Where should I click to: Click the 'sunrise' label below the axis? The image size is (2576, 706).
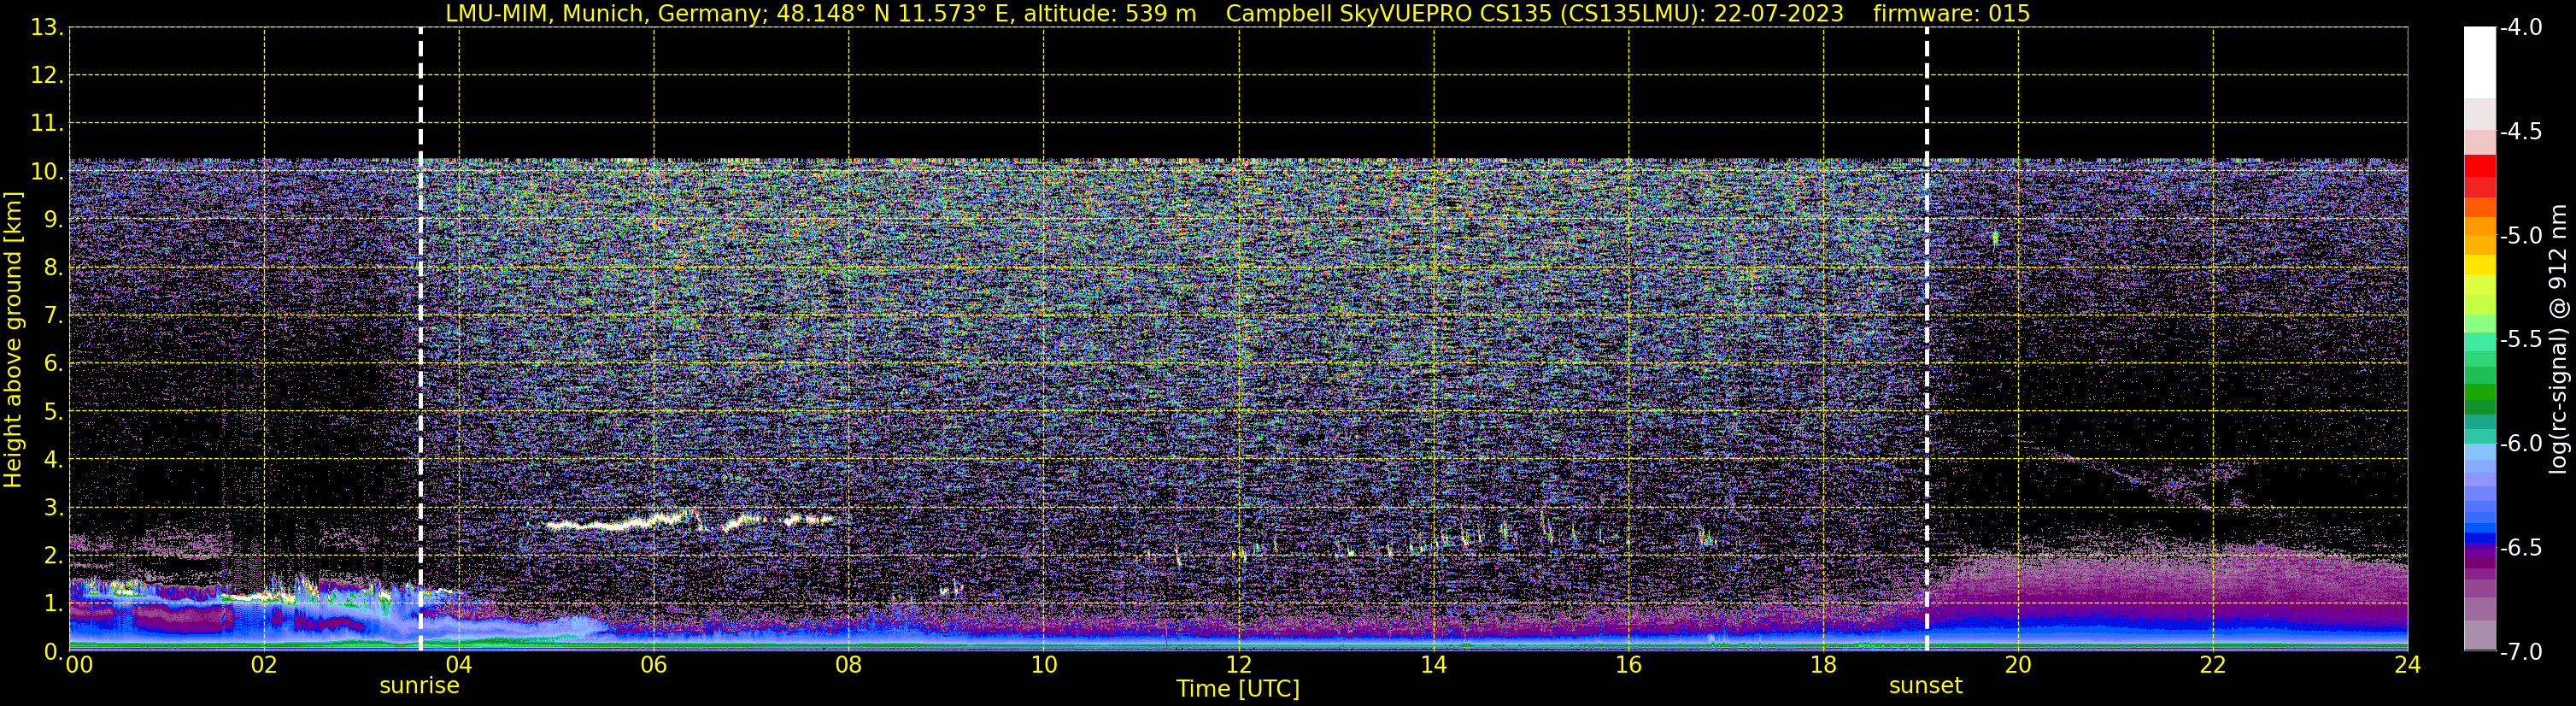(x=419, y=686)
